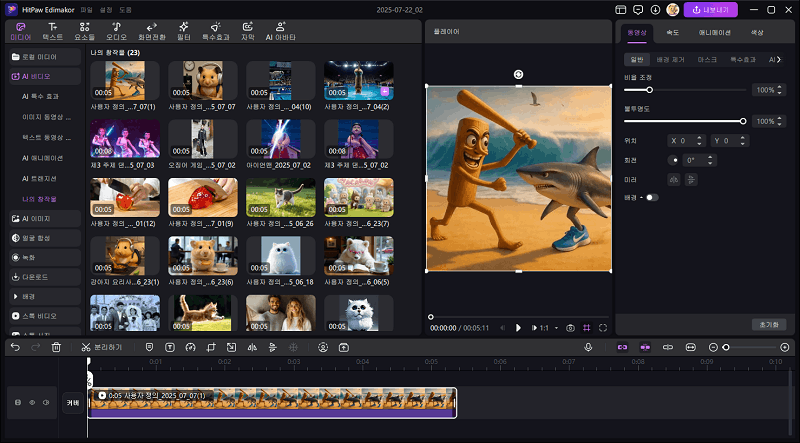Click the feedback message icon in title bar
This screenshot has width=800, height=443.
click(x=638, y=10)
